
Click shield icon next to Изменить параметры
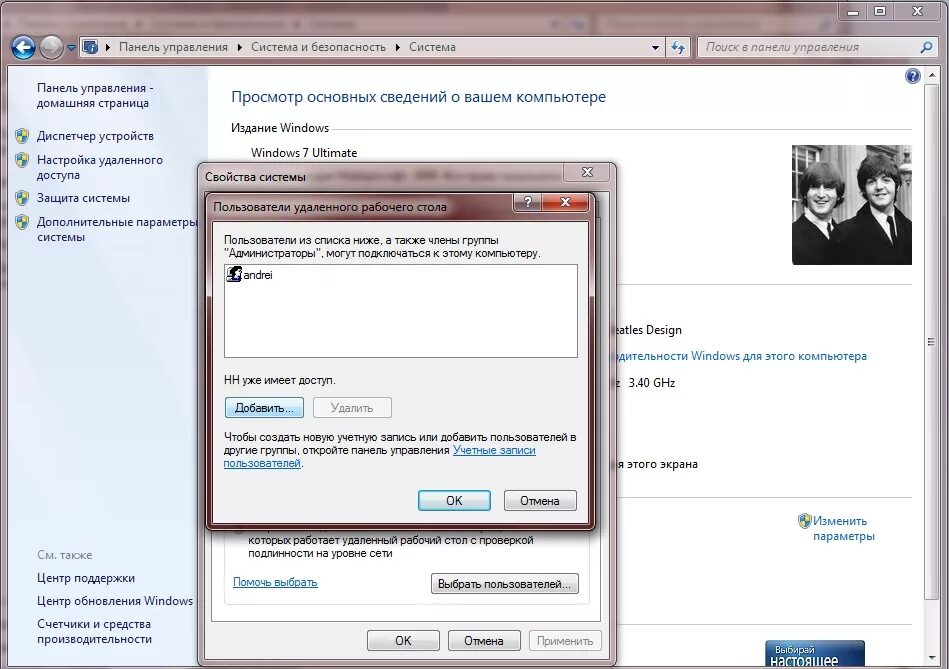tap(804, 521)
